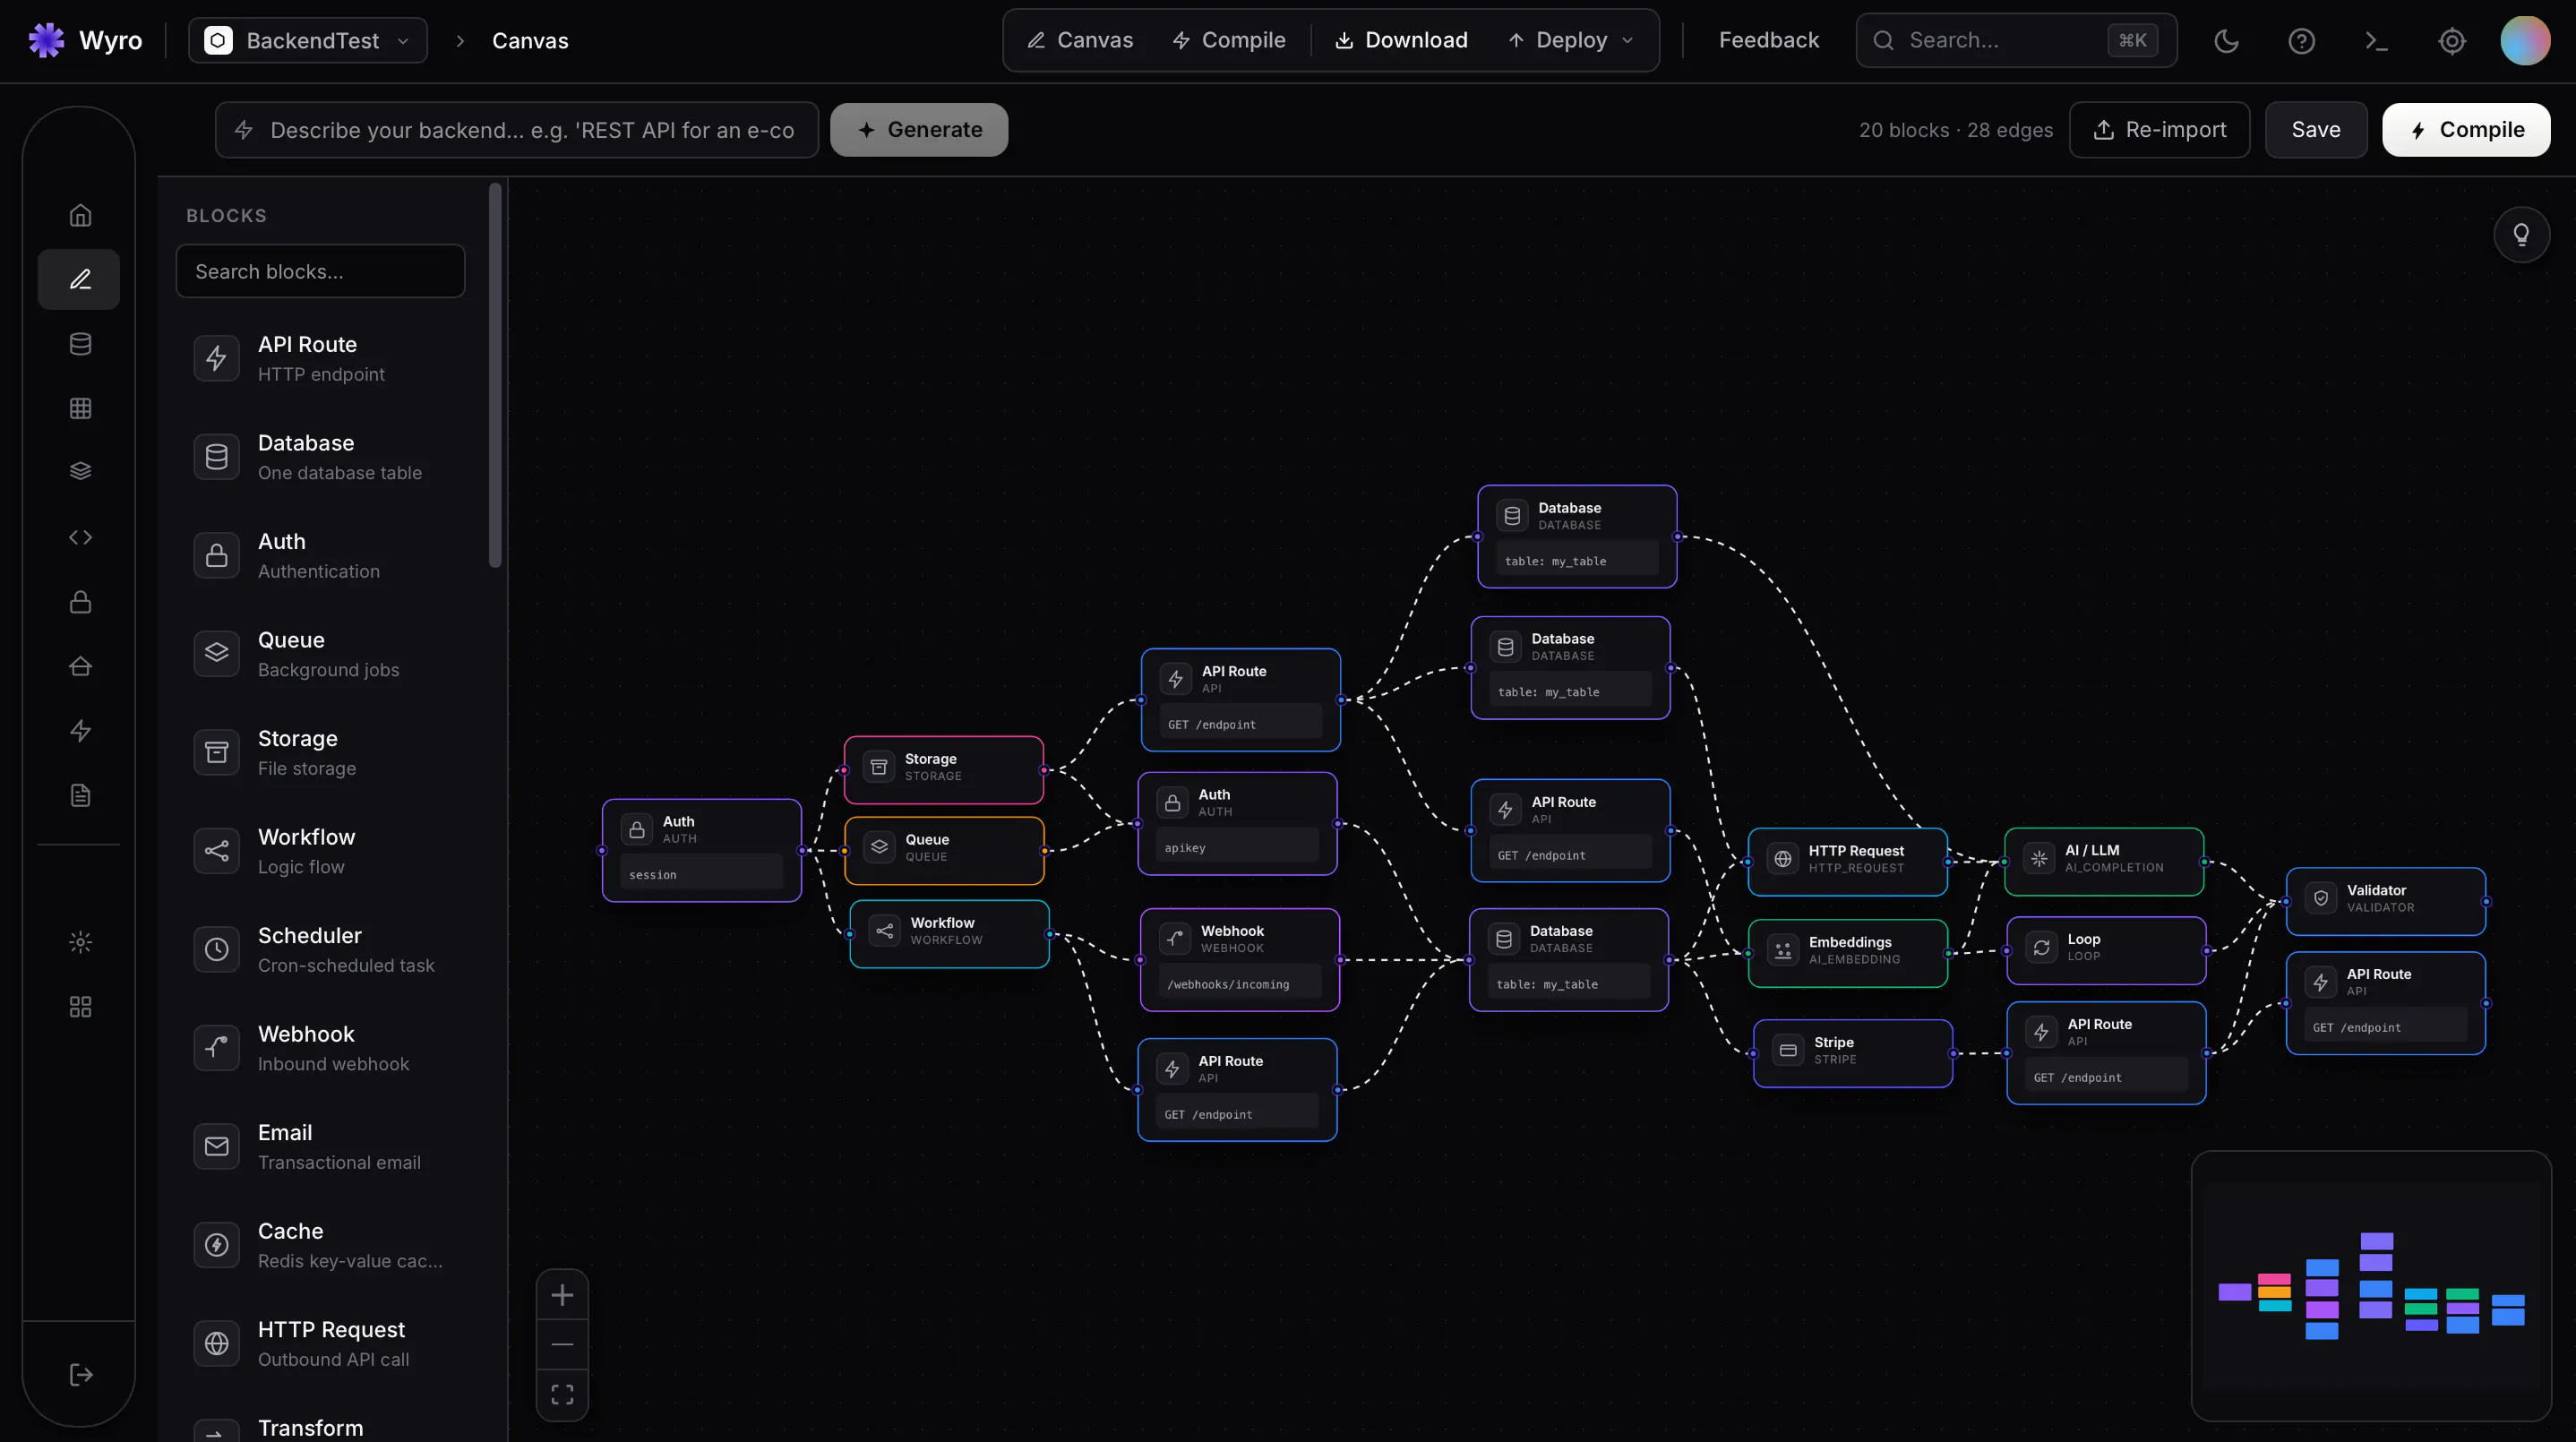Click the Generate button
The image size is (2576, 1442).
919,130
